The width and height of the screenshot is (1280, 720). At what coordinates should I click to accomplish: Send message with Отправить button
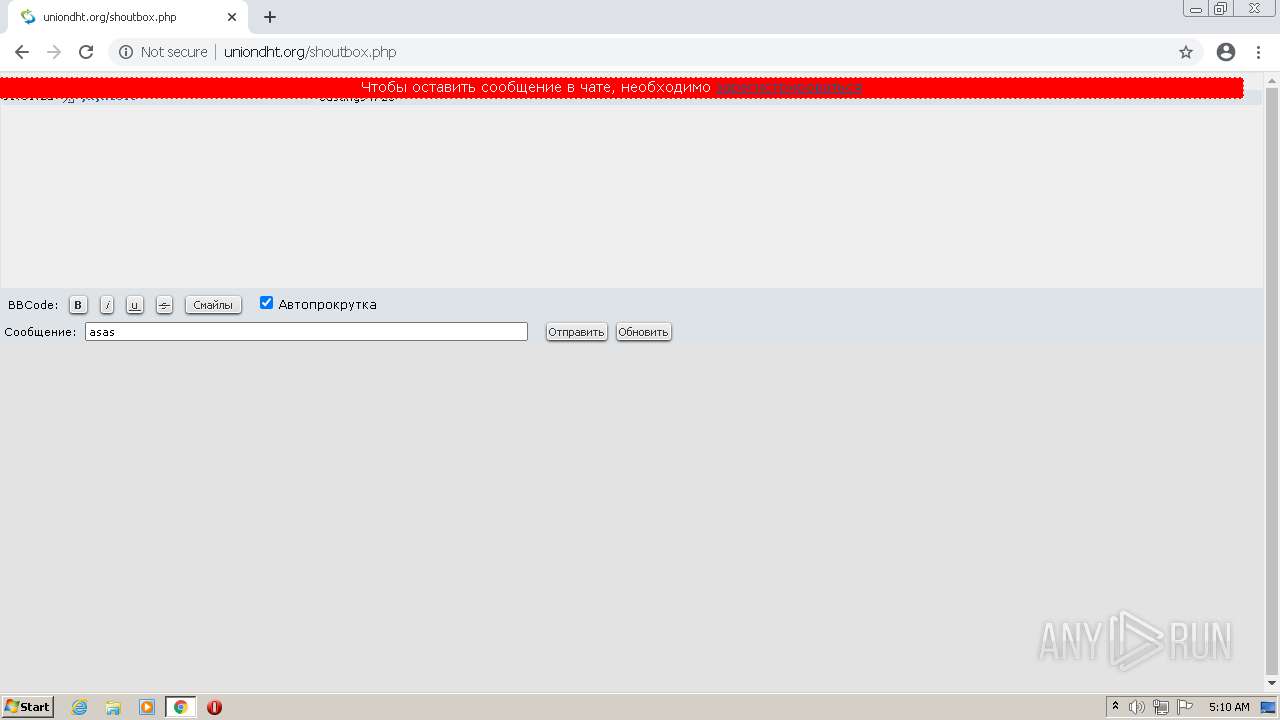[x=576, y=332]
